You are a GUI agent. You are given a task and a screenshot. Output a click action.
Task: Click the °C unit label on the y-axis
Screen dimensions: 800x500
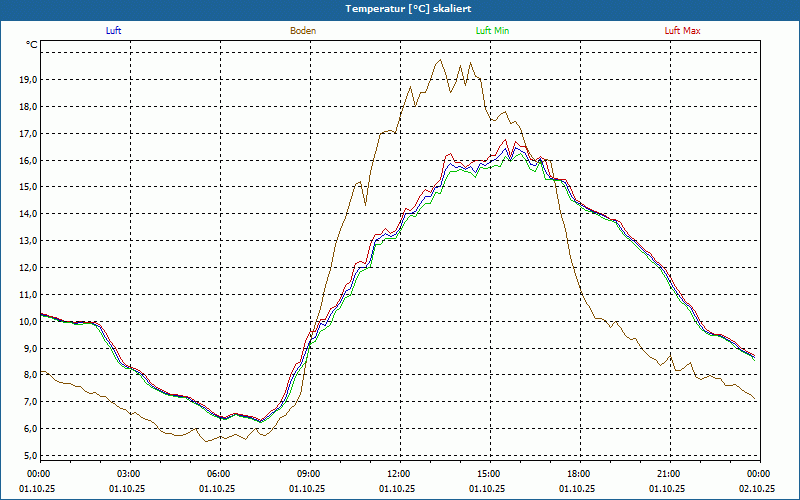click(32, 45)
